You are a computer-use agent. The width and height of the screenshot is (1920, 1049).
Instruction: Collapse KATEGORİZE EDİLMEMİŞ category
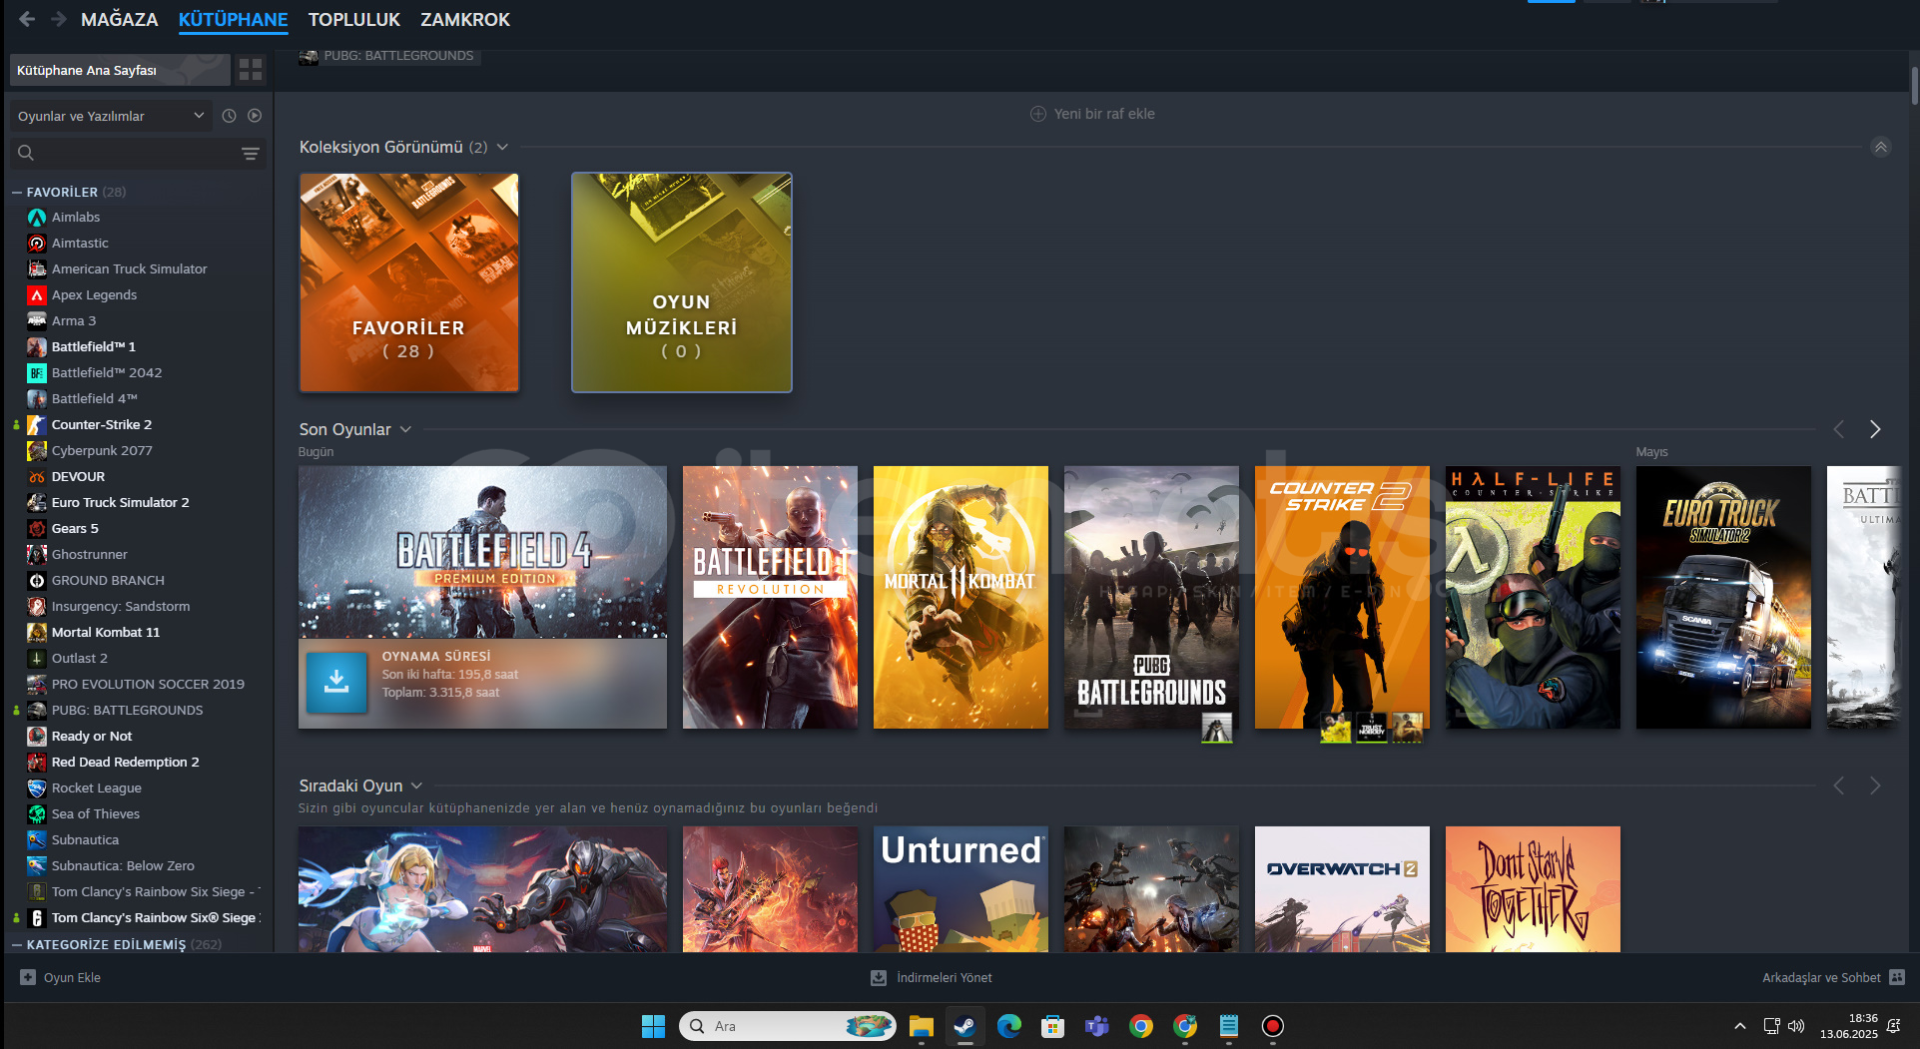17,944
